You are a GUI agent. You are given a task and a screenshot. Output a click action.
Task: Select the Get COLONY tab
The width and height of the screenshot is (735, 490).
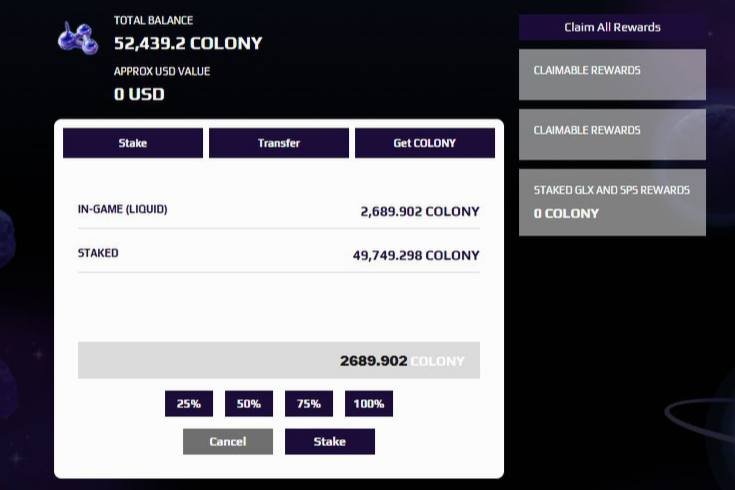coord(425,143)
